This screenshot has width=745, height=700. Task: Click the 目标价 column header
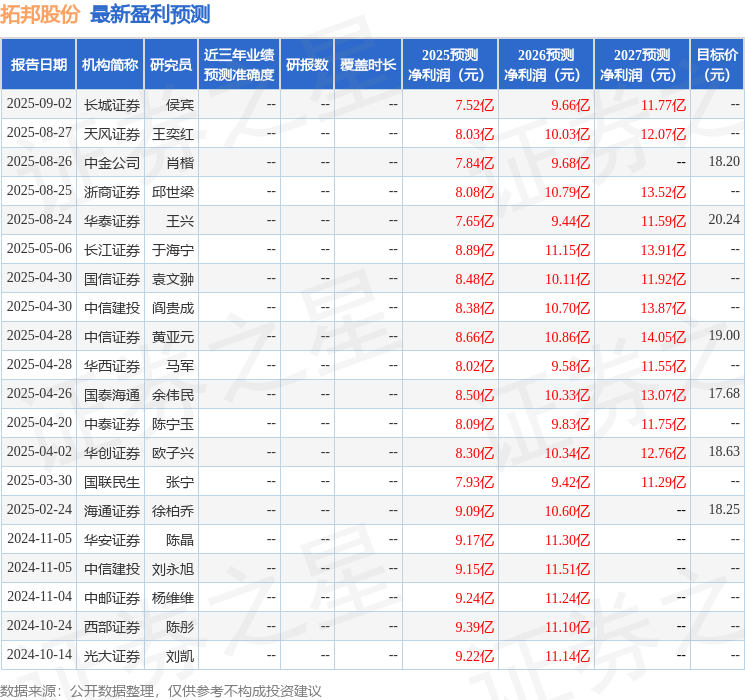(717, 64)
